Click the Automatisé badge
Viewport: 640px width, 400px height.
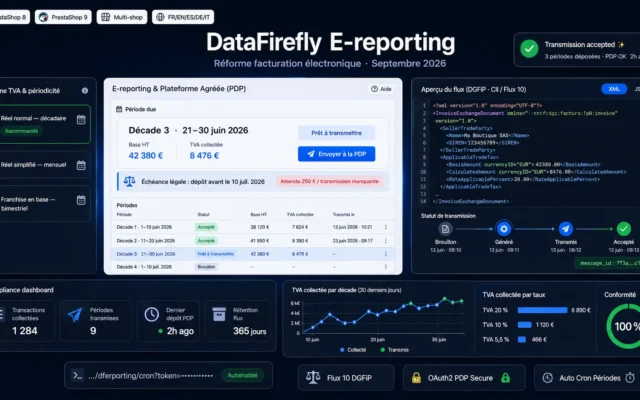pyautogui.click(x=242, y=375)
